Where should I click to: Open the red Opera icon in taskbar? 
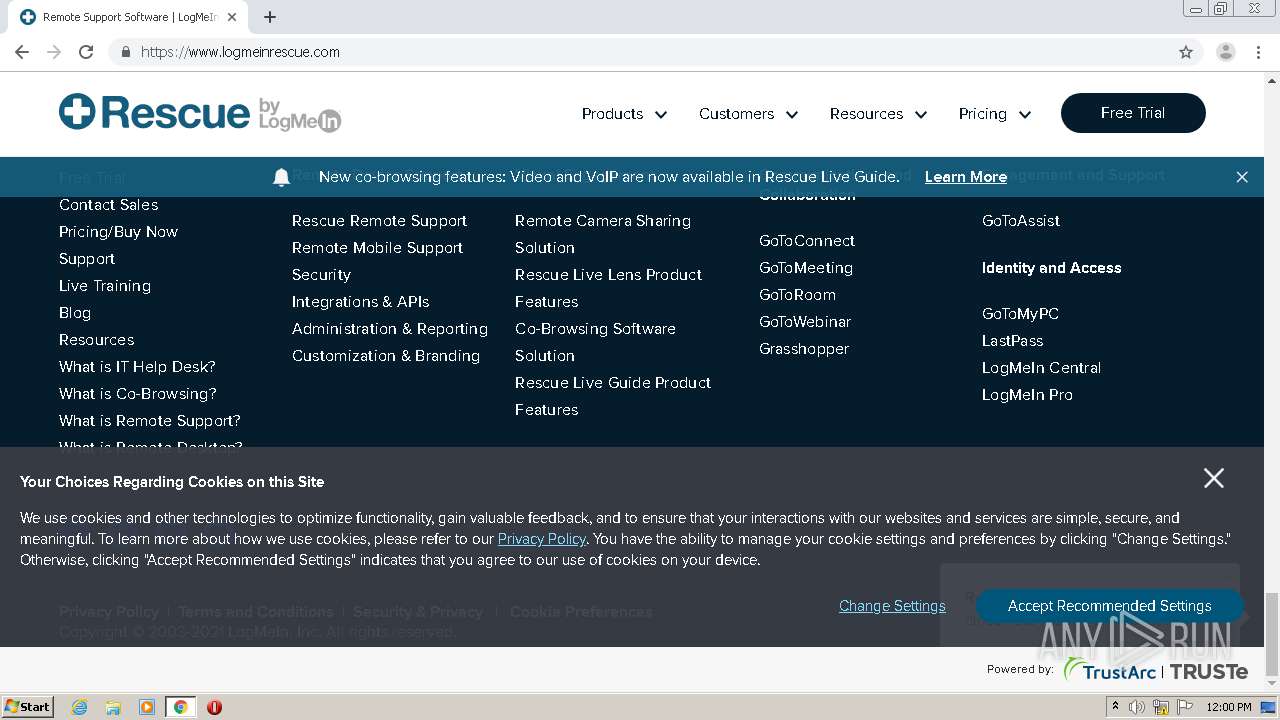(x=214, y=707)
